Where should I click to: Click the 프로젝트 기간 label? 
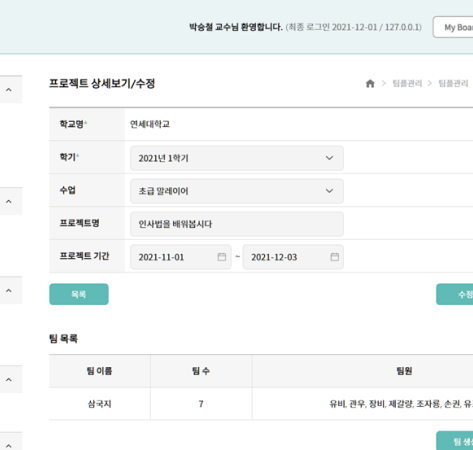pos(84,256)
